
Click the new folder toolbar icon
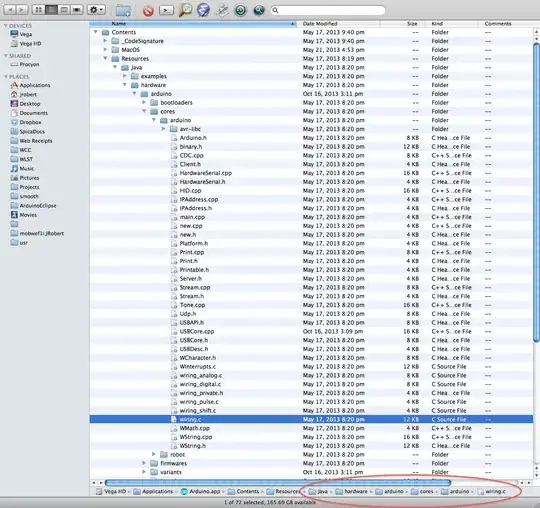pyautogui.click(x=123, y=10)
